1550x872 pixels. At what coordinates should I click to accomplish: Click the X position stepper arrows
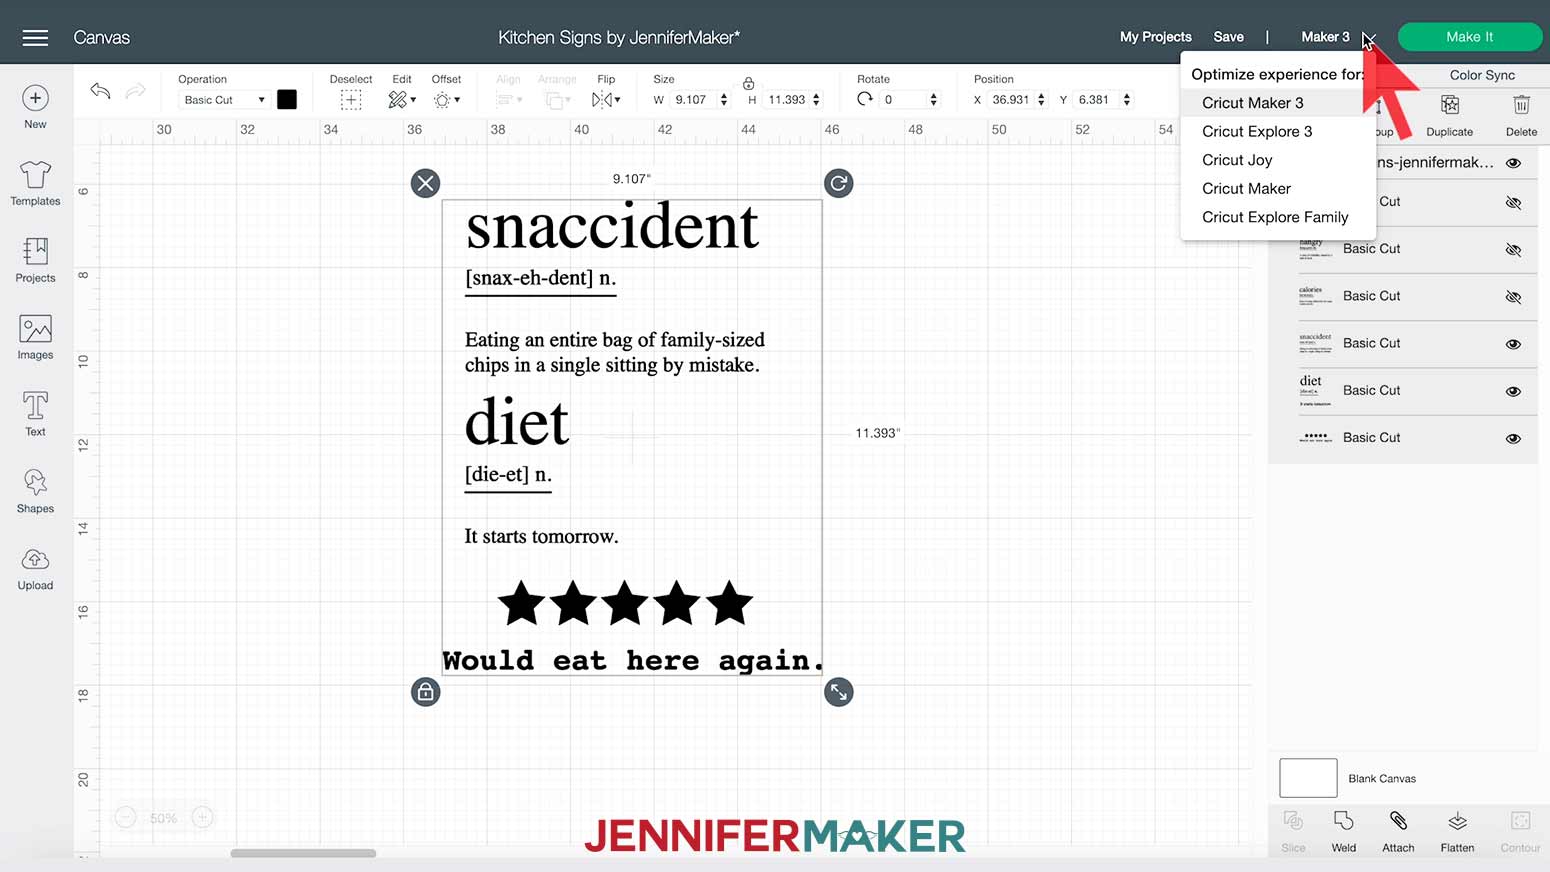click(x=1041, y=100)
